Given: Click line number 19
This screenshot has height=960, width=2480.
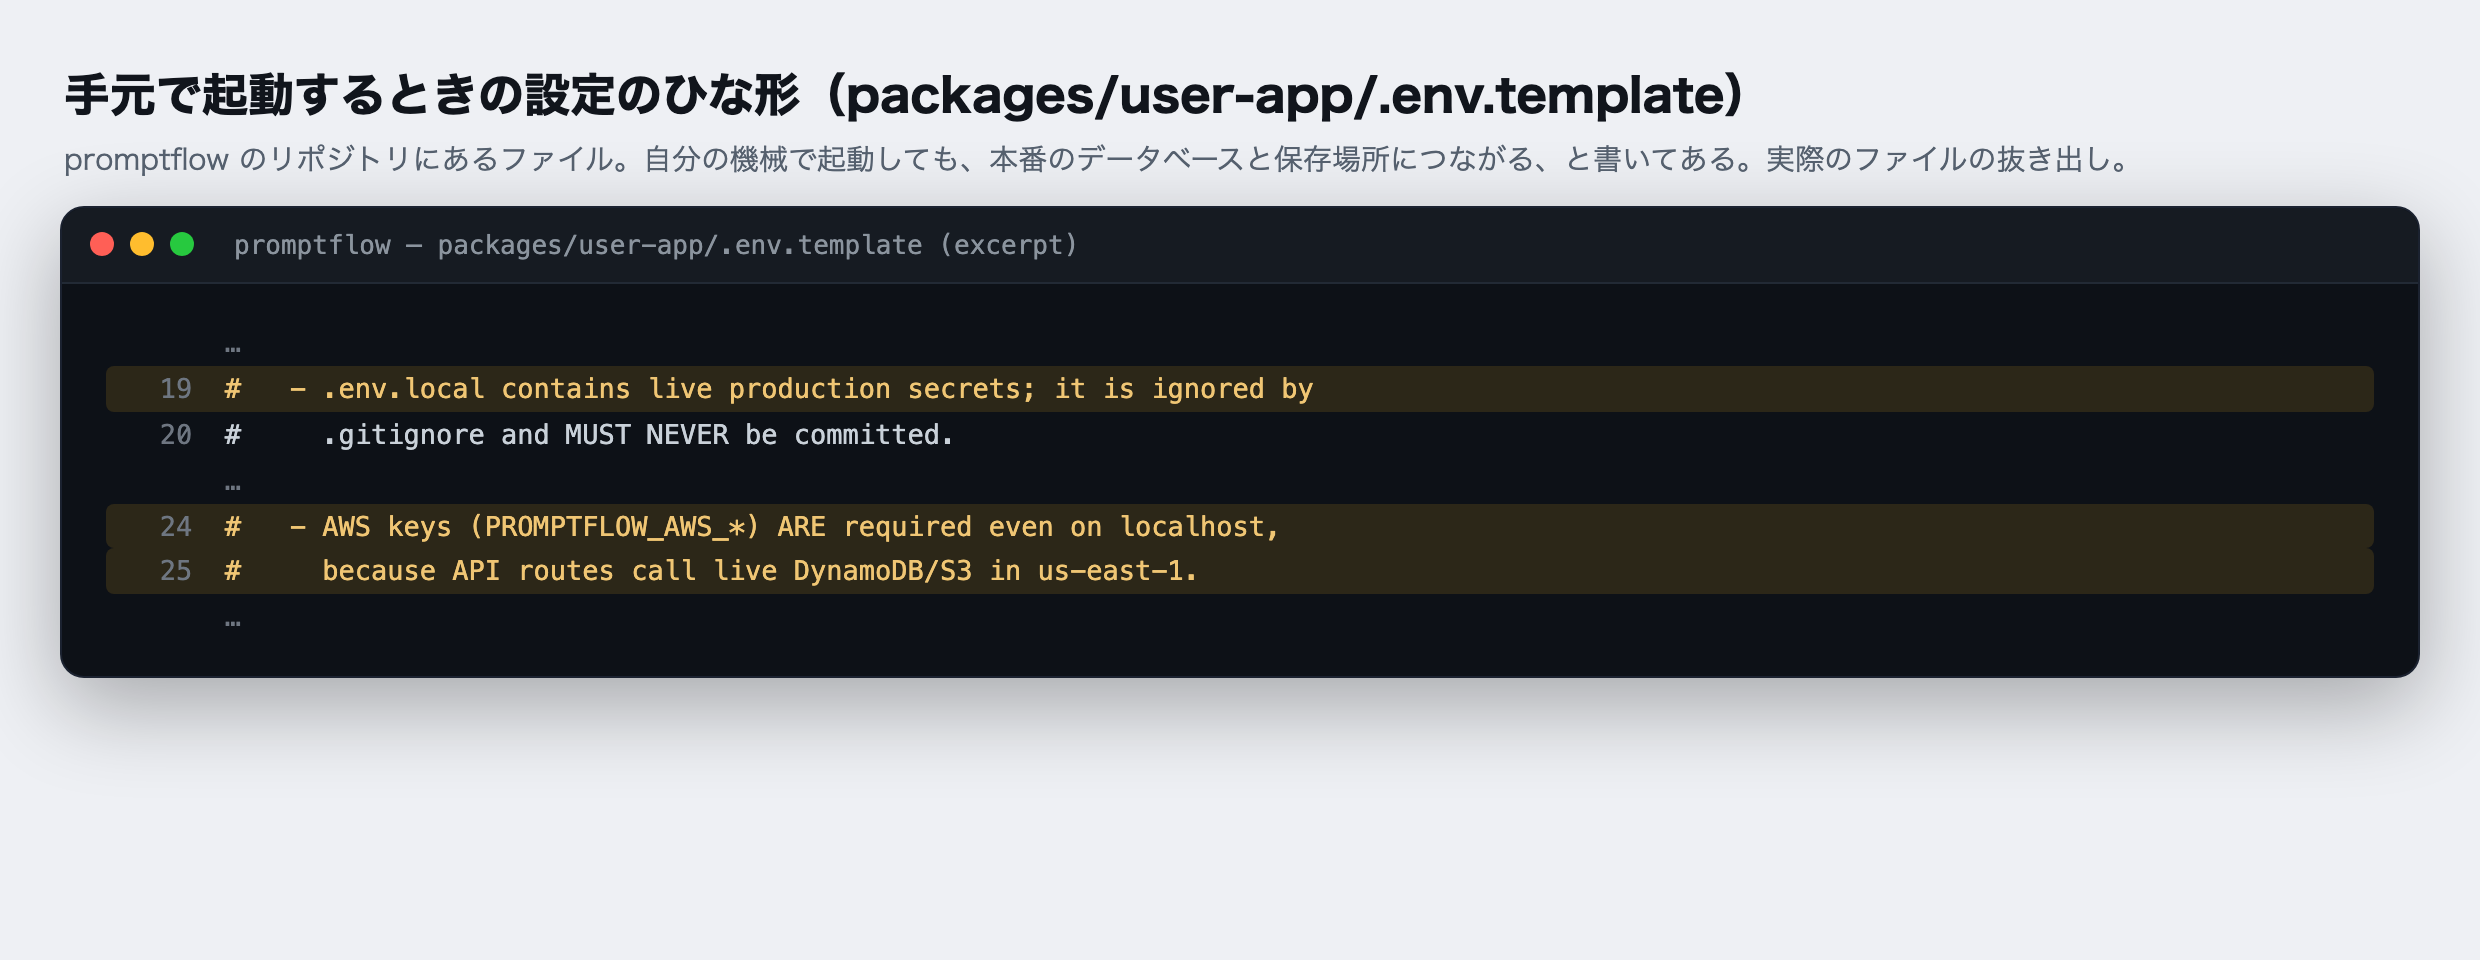Looking at the screenshot, I should pyautogui.click(x=176, y=389).
